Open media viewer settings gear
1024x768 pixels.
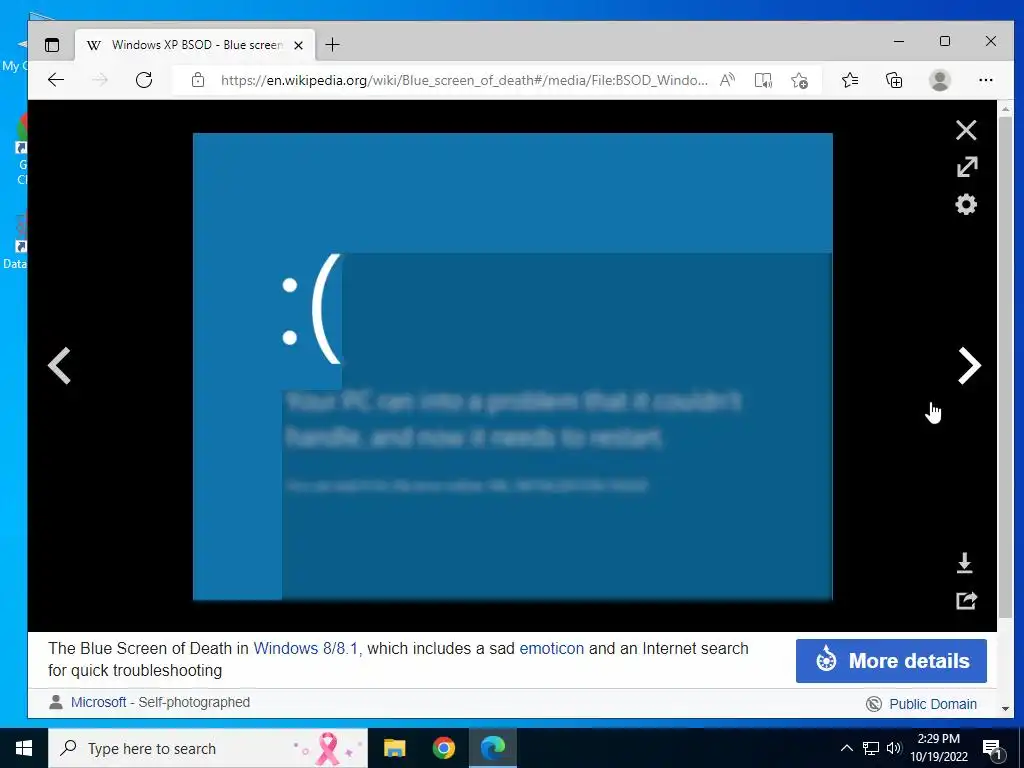pyautogui.click(x=966, y=204)
